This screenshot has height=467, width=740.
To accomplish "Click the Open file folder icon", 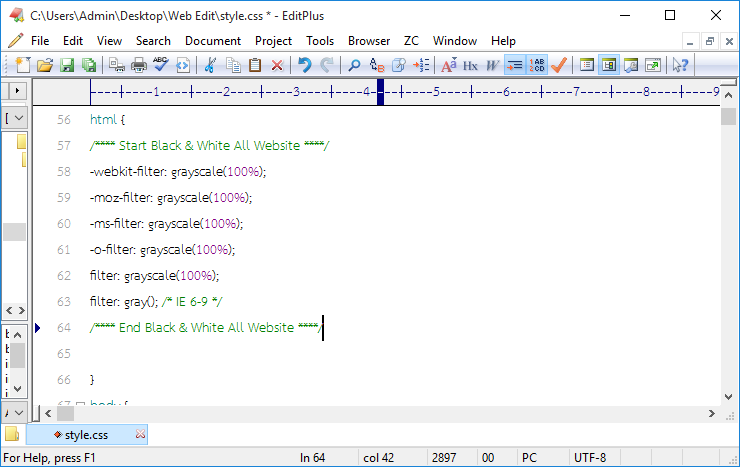I will click(44, 65).
